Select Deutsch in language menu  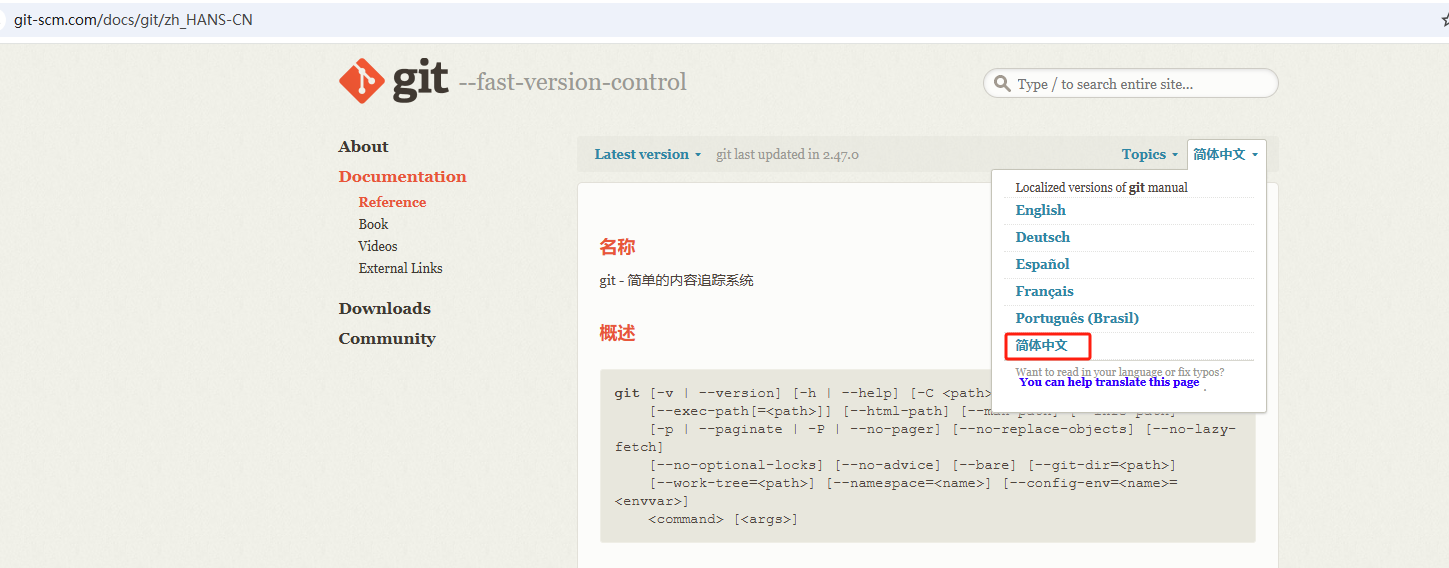[x=1043, y=237]
